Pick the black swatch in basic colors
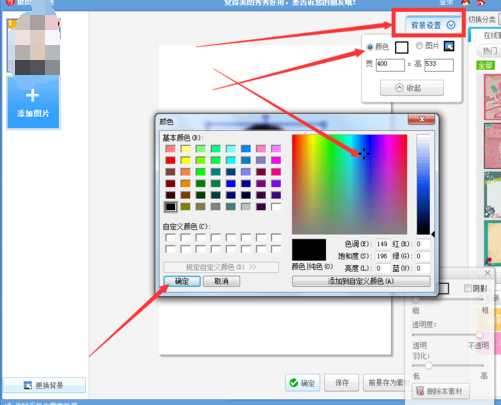501x405 pixels. click(170, 207)
